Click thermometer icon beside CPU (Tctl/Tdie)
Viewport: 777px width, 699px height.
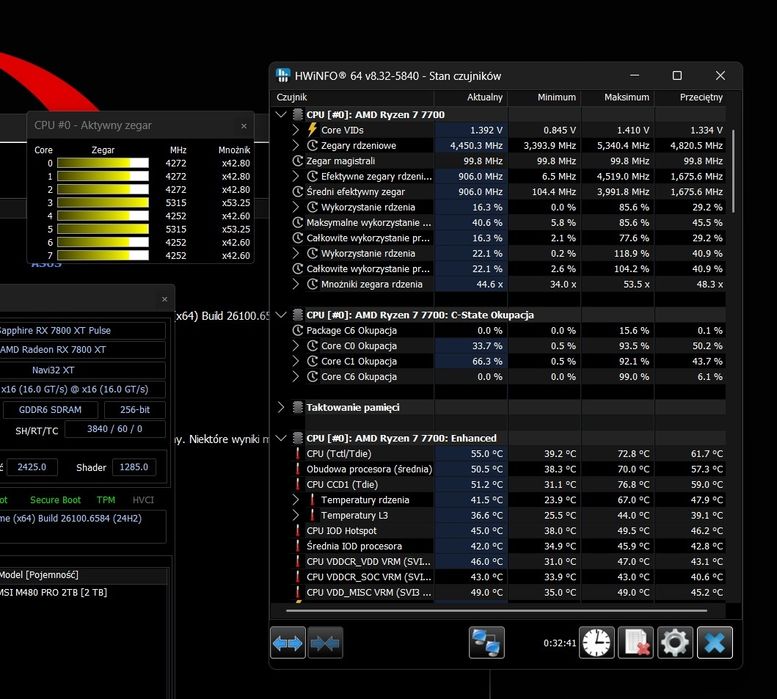298,454
